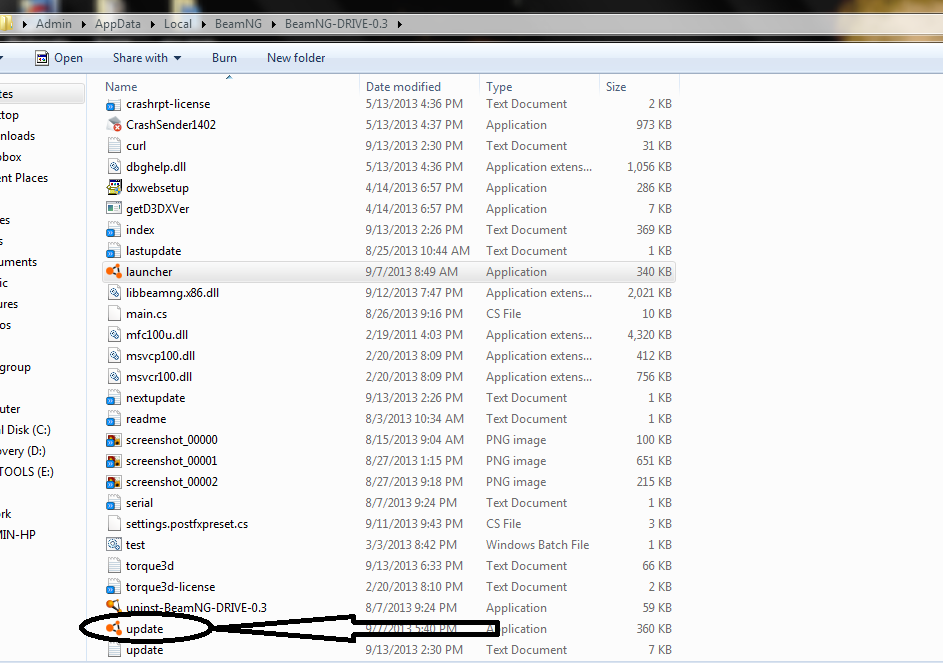
Task: Click the screenshot_00002 image icon
Action: pyautogui.click(x=114, y=483)
